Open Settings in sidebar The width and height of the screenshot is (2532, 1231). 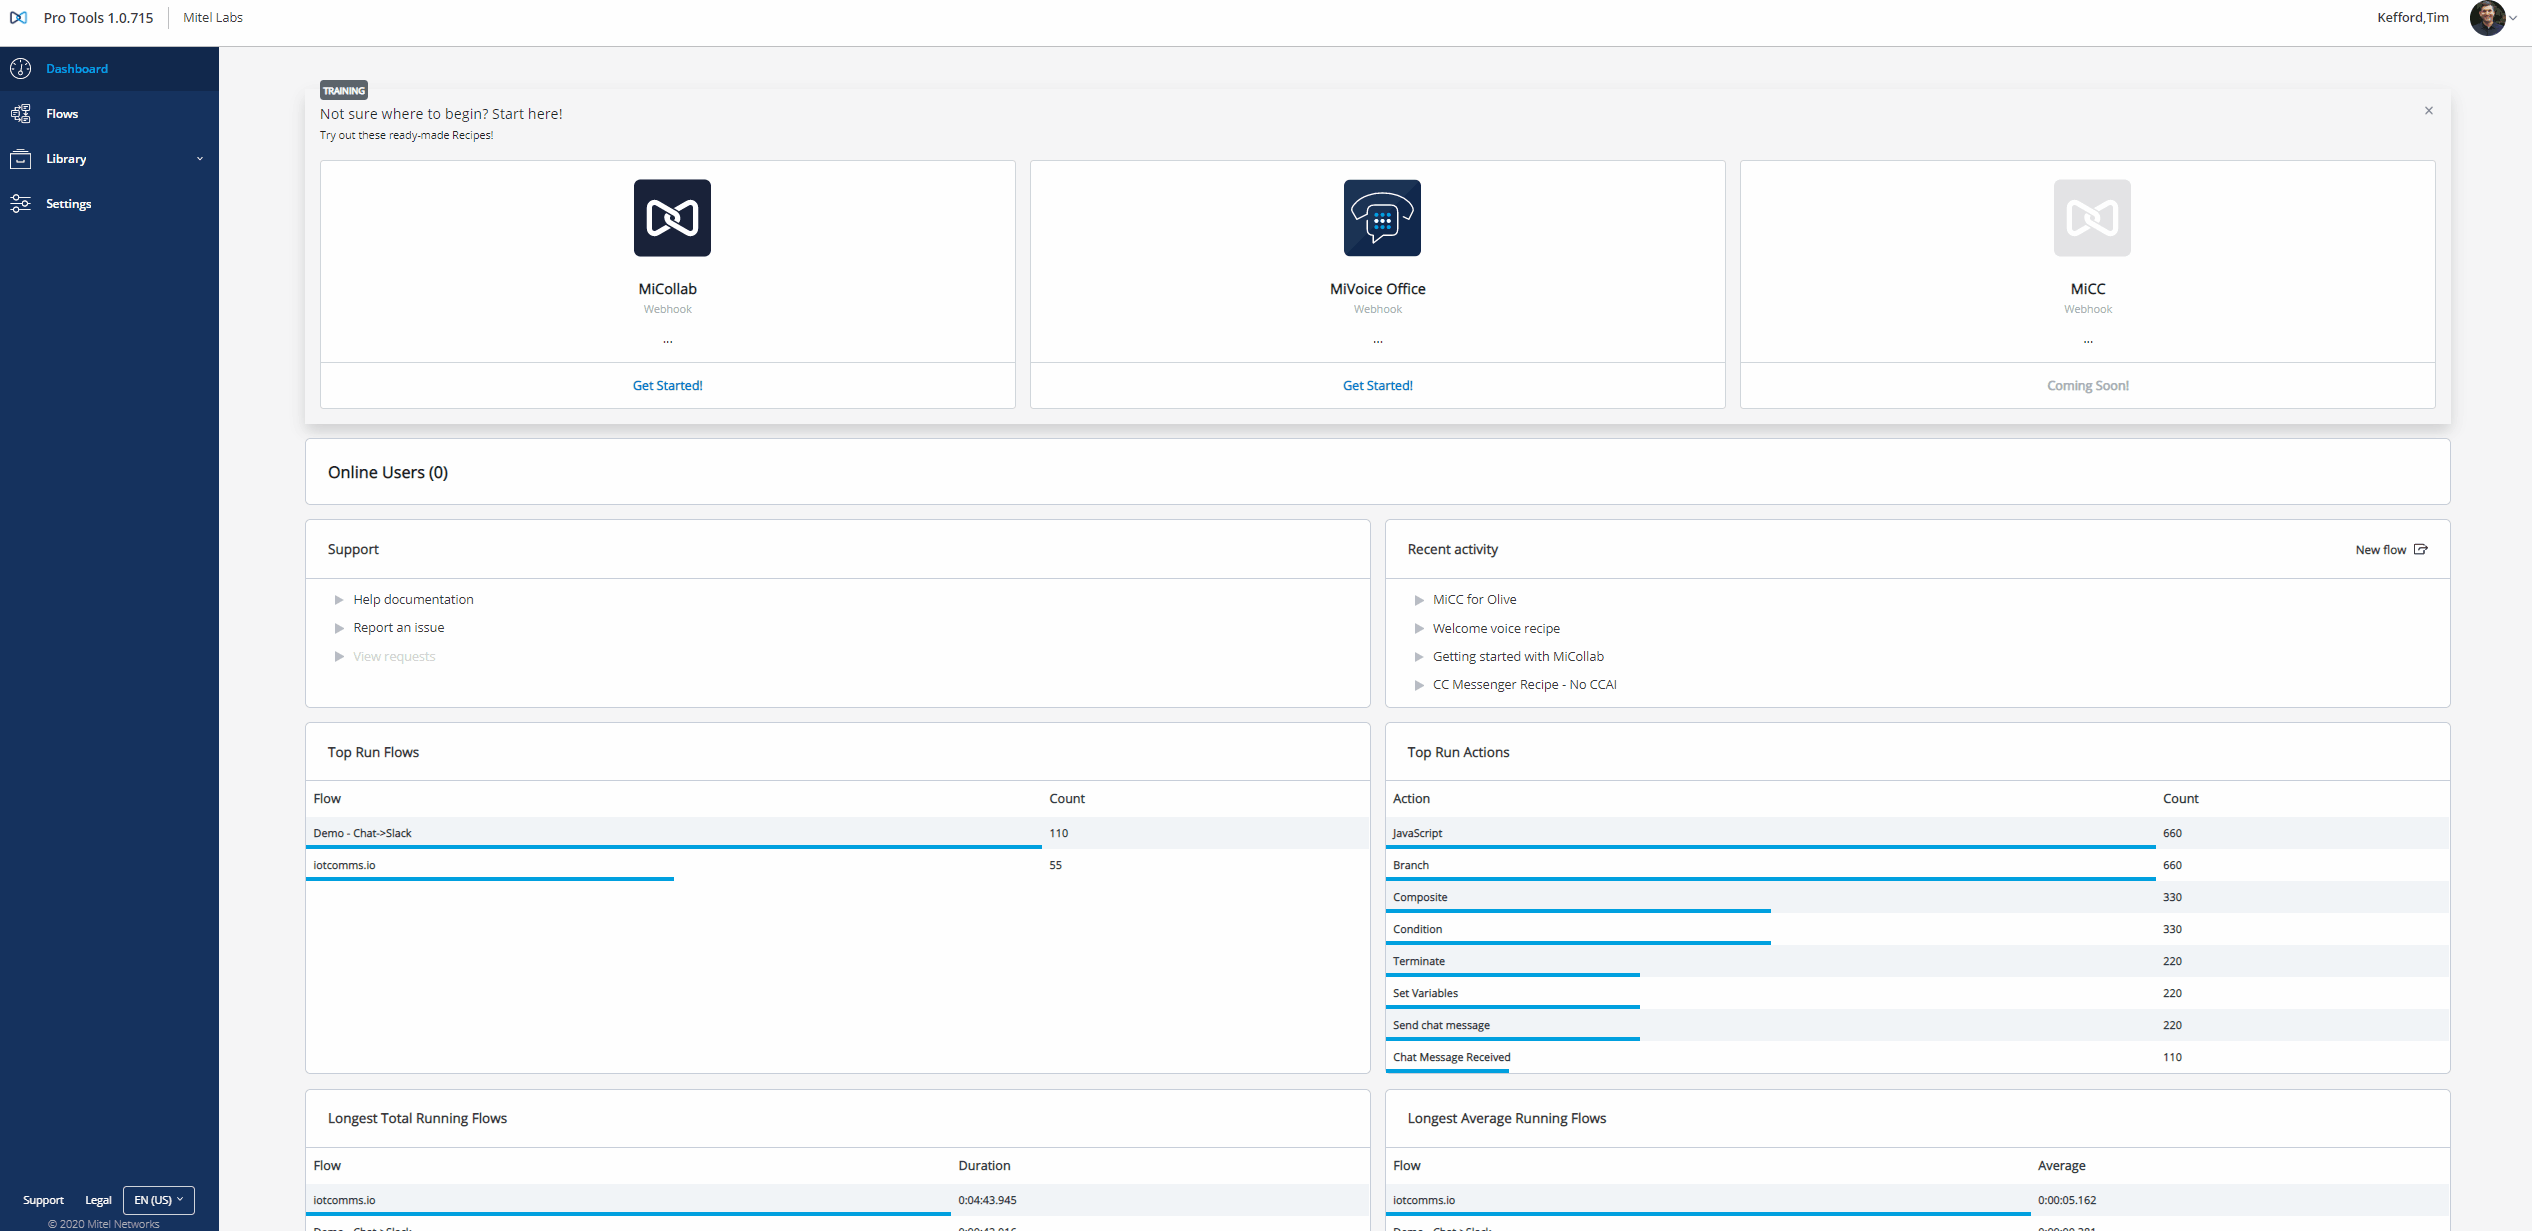coord(109,204)
